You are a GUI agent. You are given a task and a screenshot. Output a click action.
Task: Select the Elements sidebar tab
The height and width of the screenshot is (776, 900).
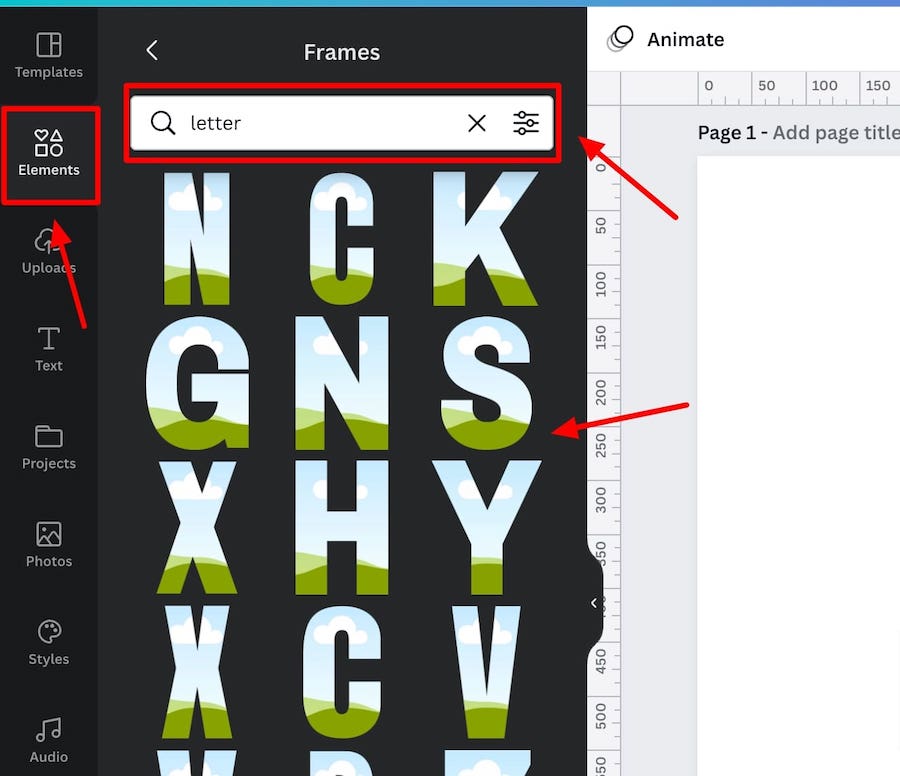pyautogui.click(x=49, y=154)
